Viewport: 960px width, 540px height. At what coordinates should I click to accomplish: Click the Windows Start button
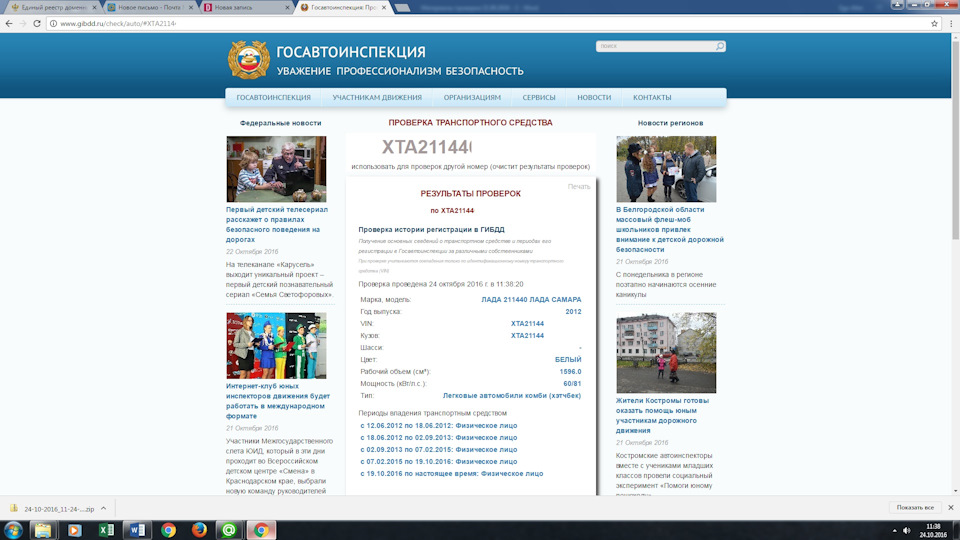(13, 530)
